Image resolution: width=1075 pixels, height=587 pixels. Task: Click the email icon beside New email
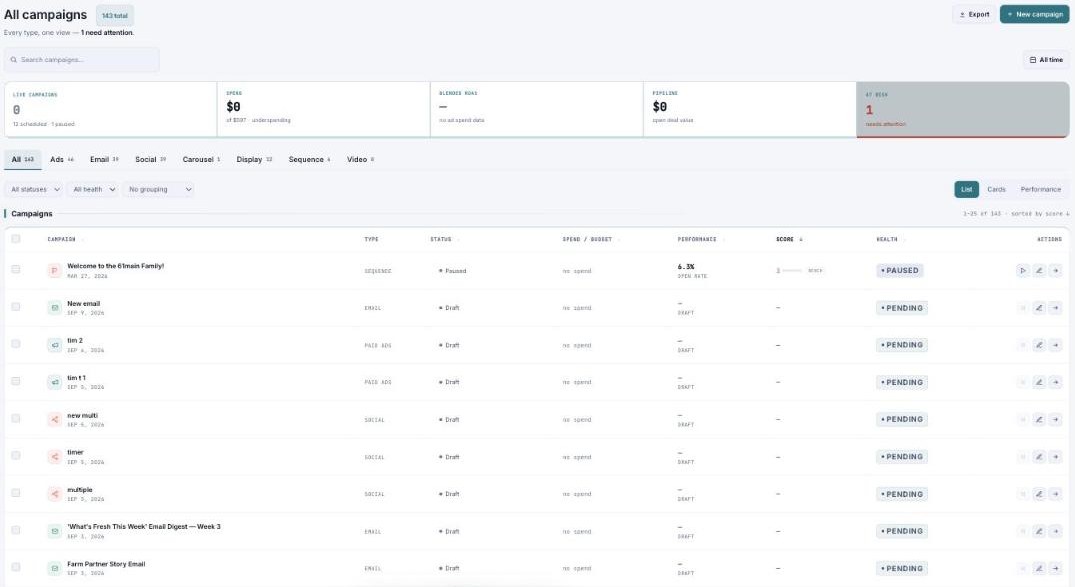[55, 308]
